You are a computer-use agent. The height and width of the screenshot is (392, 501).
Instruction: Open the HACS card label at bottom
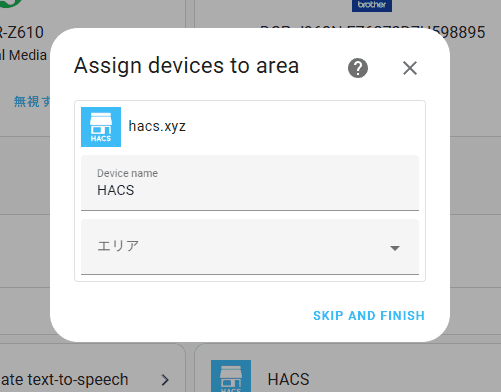289,379
